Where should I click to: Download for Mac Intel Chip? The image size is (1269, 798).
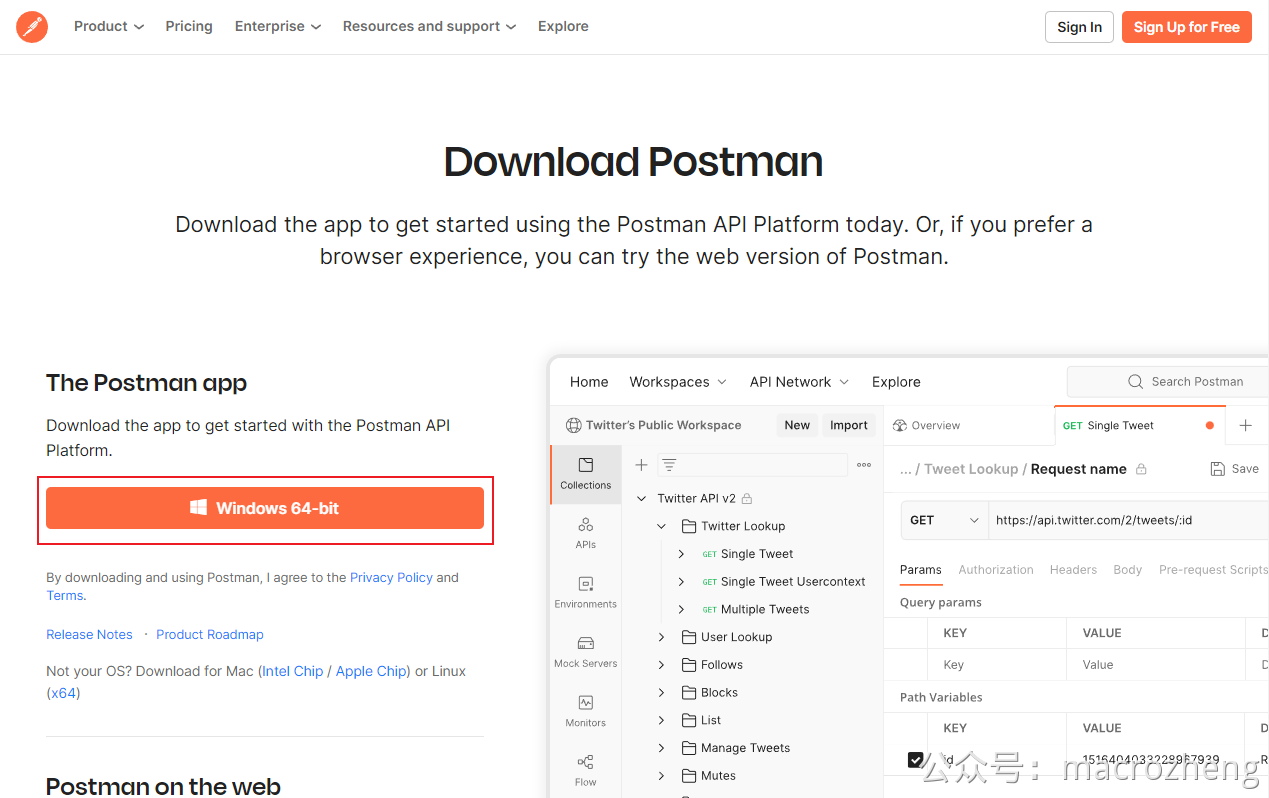[x=293, y=671]
